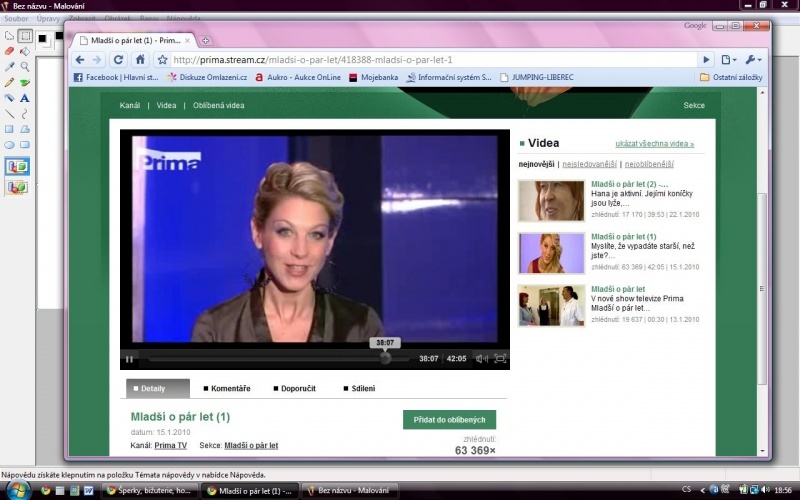
Task: Open the Chrome wrench settings menu
Action: [x=753, y=60]
